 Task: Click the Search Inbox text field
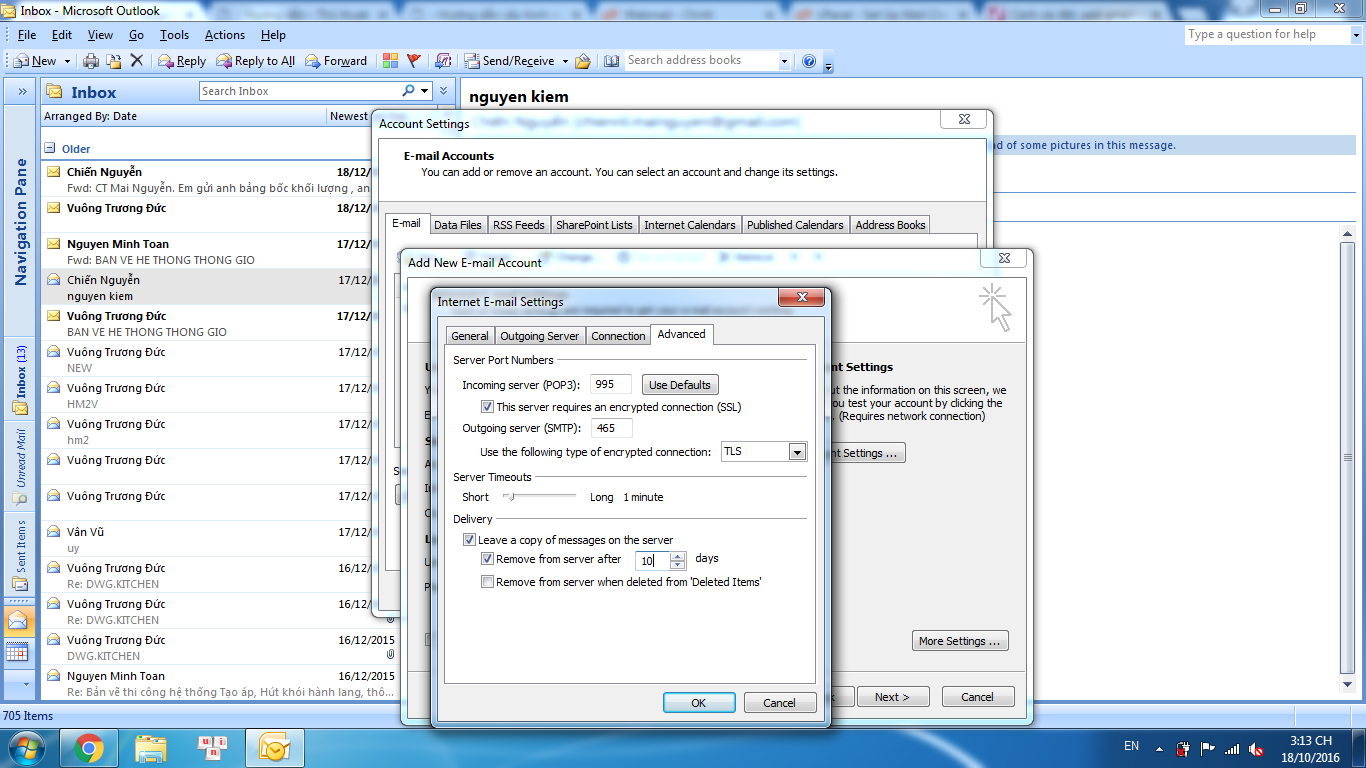tap(299, 91)
